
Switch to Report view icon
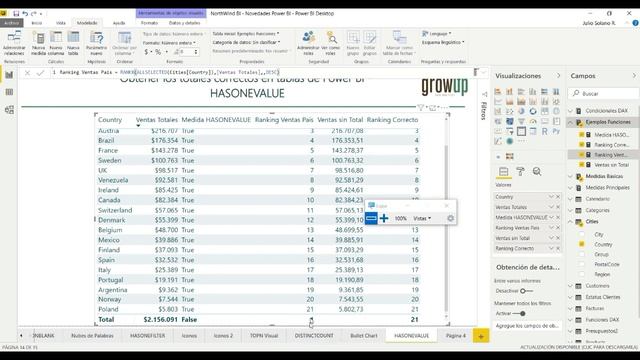point(9,75)
